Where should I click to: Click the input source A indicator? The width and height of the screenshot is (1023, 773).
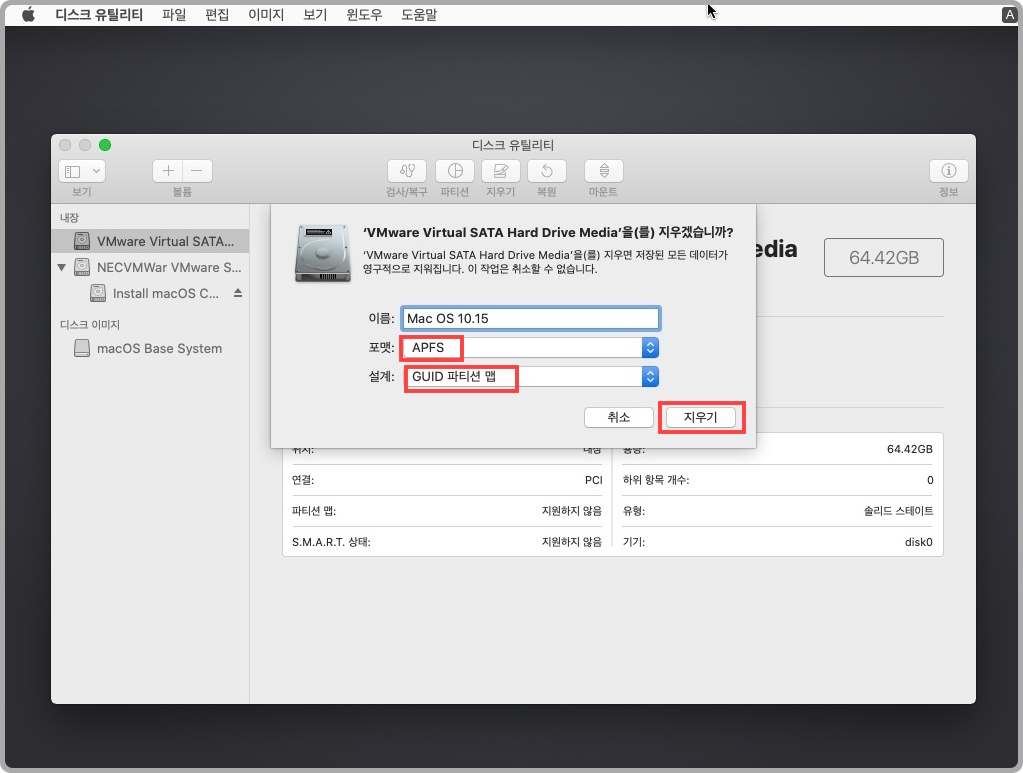pyautogui.click(x=1009, y=14)
